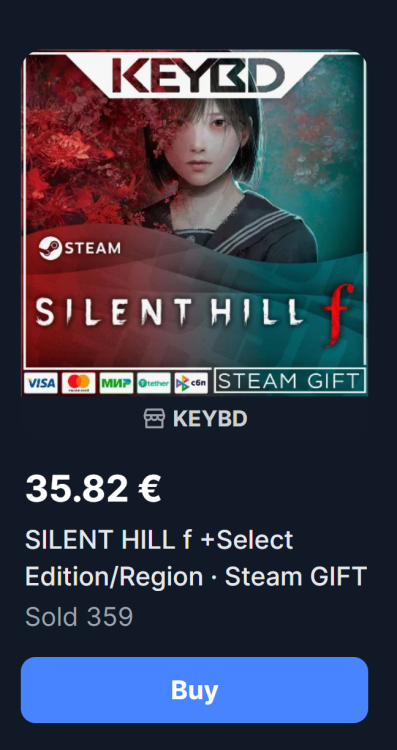This screenshot has height=750, width=397.
Task: Click the Mastercard payment icon
Action: coord(78,383)
